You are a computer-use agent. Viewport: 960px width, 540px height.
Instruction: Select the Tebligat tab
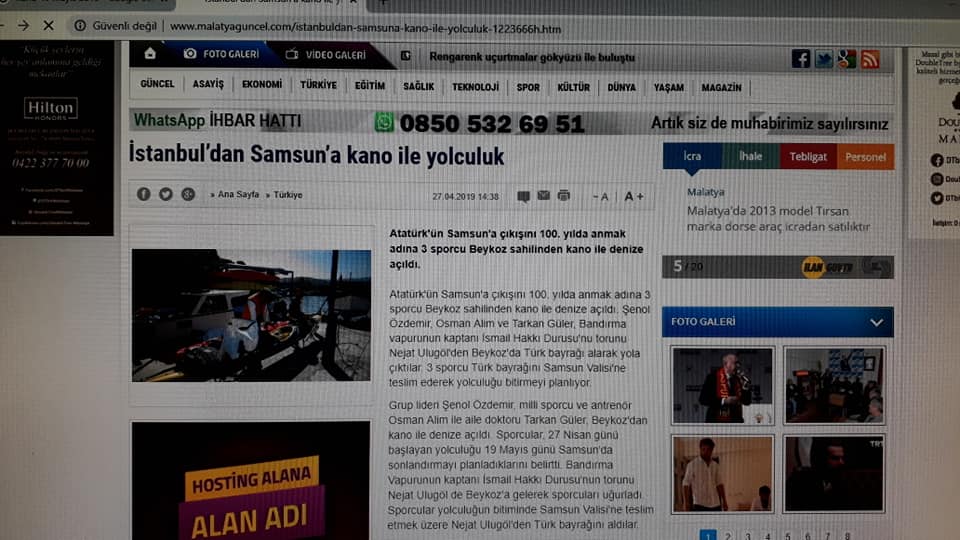[808, 156]
